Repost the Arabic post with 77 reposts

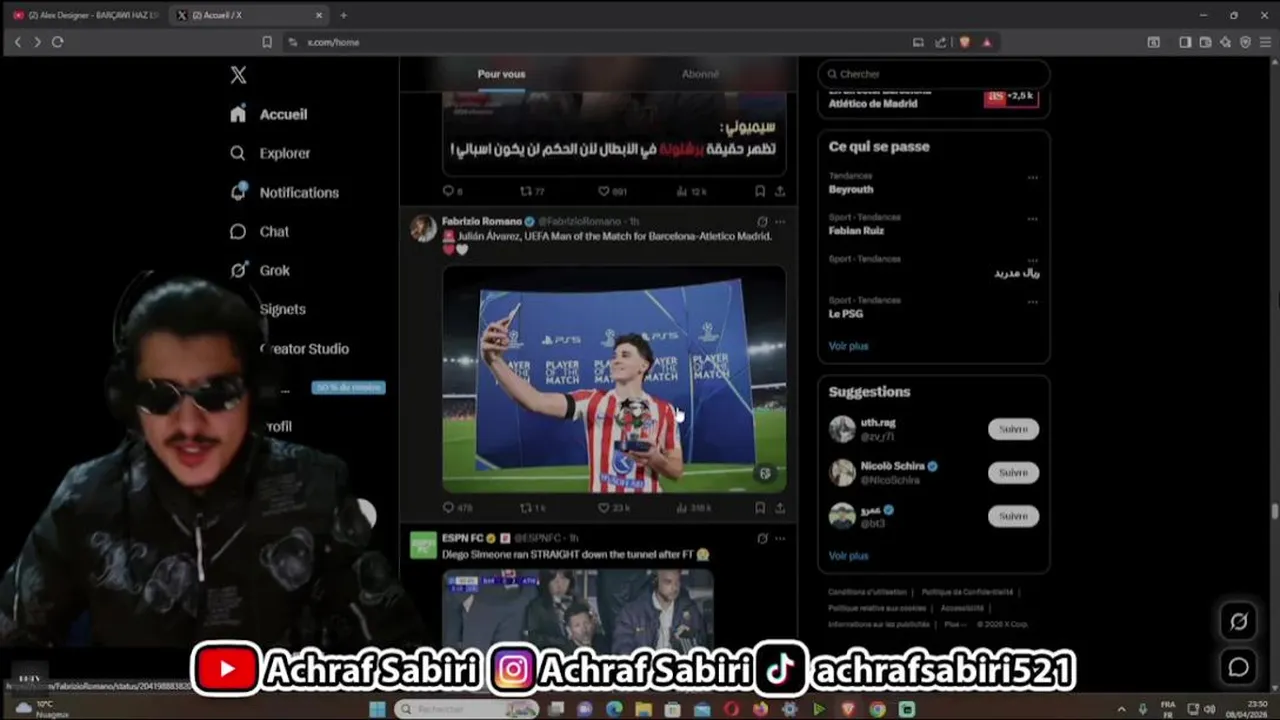532,191
